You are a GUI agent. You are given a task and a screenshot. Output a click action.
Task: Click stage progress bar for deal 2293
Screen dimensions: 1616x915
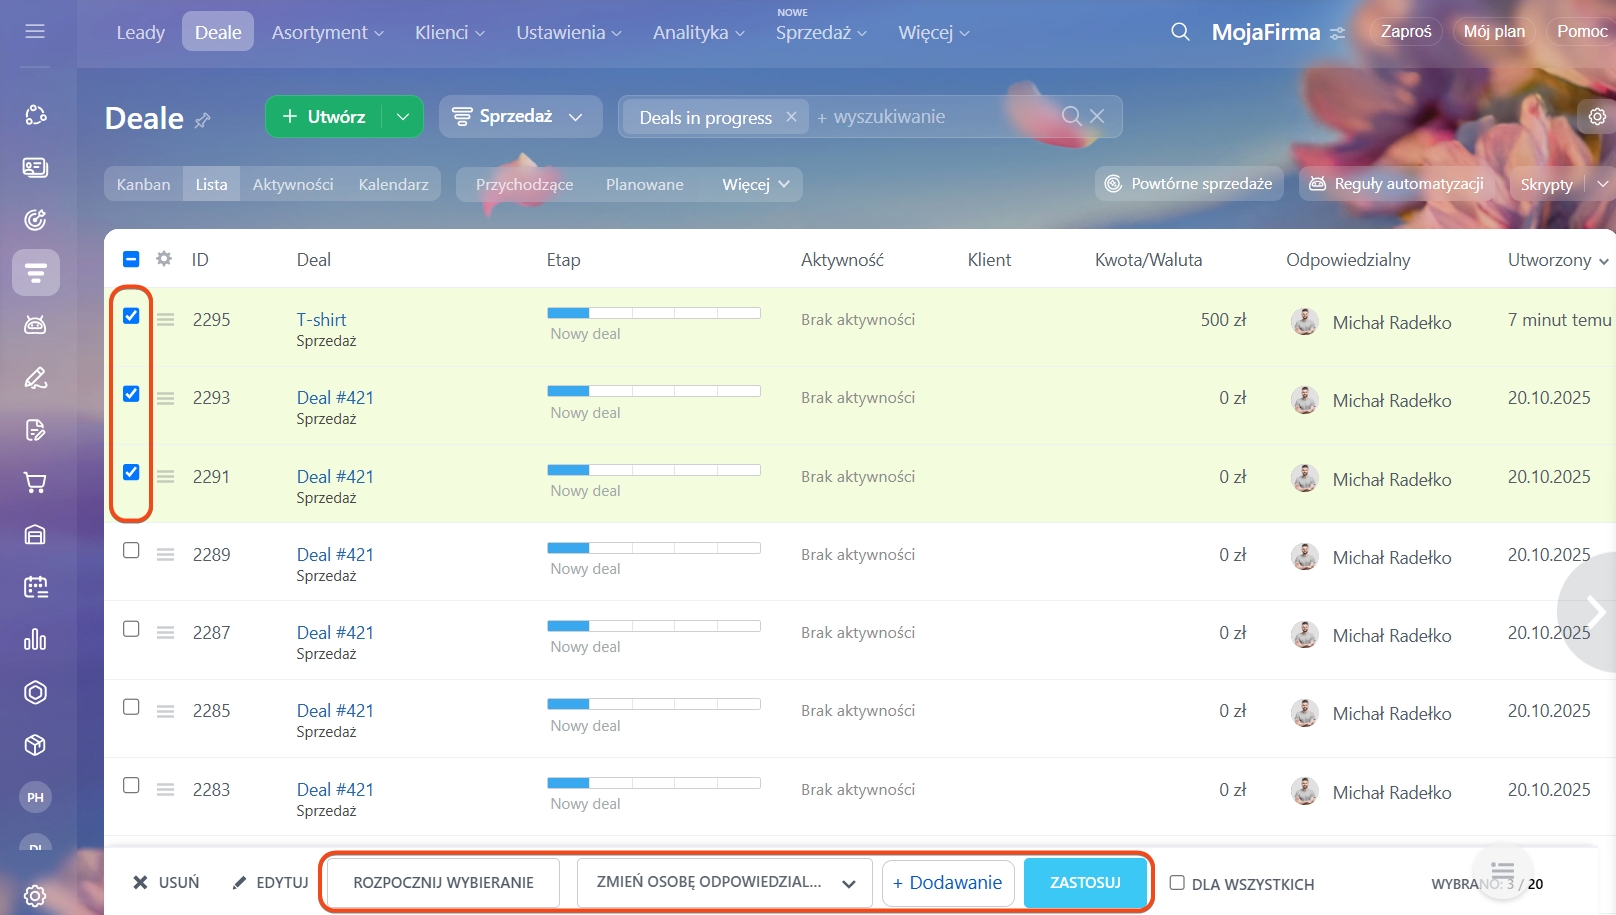tap(653, 391)
